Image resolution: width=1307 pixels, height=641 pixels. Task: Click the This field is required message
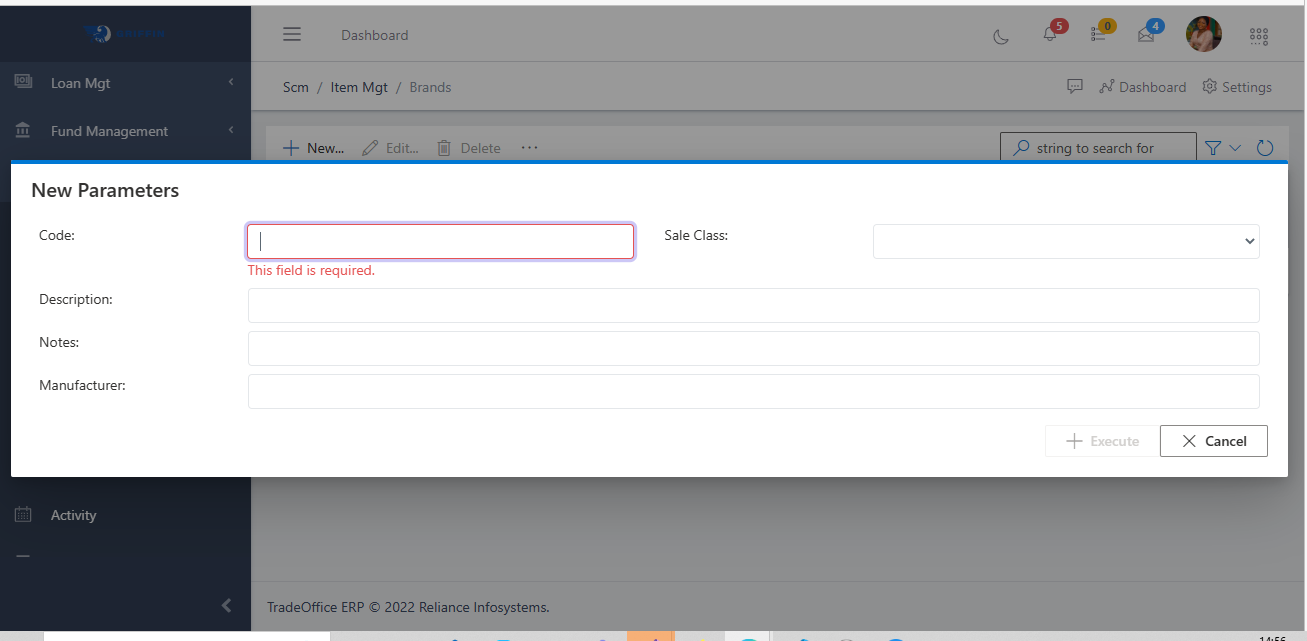311,270
